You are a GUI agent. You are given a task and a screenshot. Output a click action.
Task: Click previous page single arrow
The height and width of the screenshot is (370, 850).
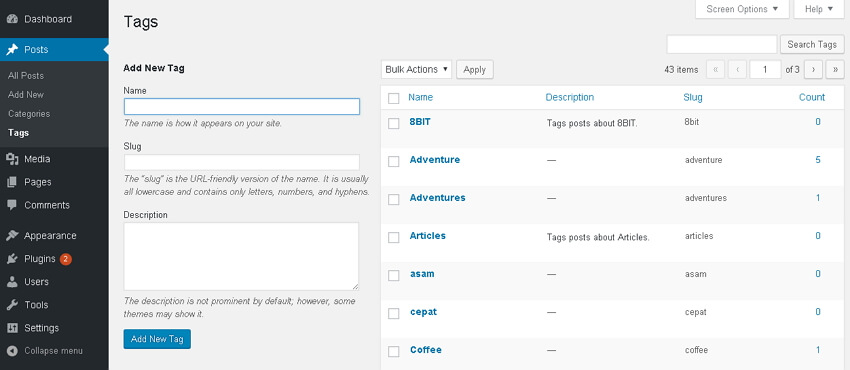pos(738,69)
